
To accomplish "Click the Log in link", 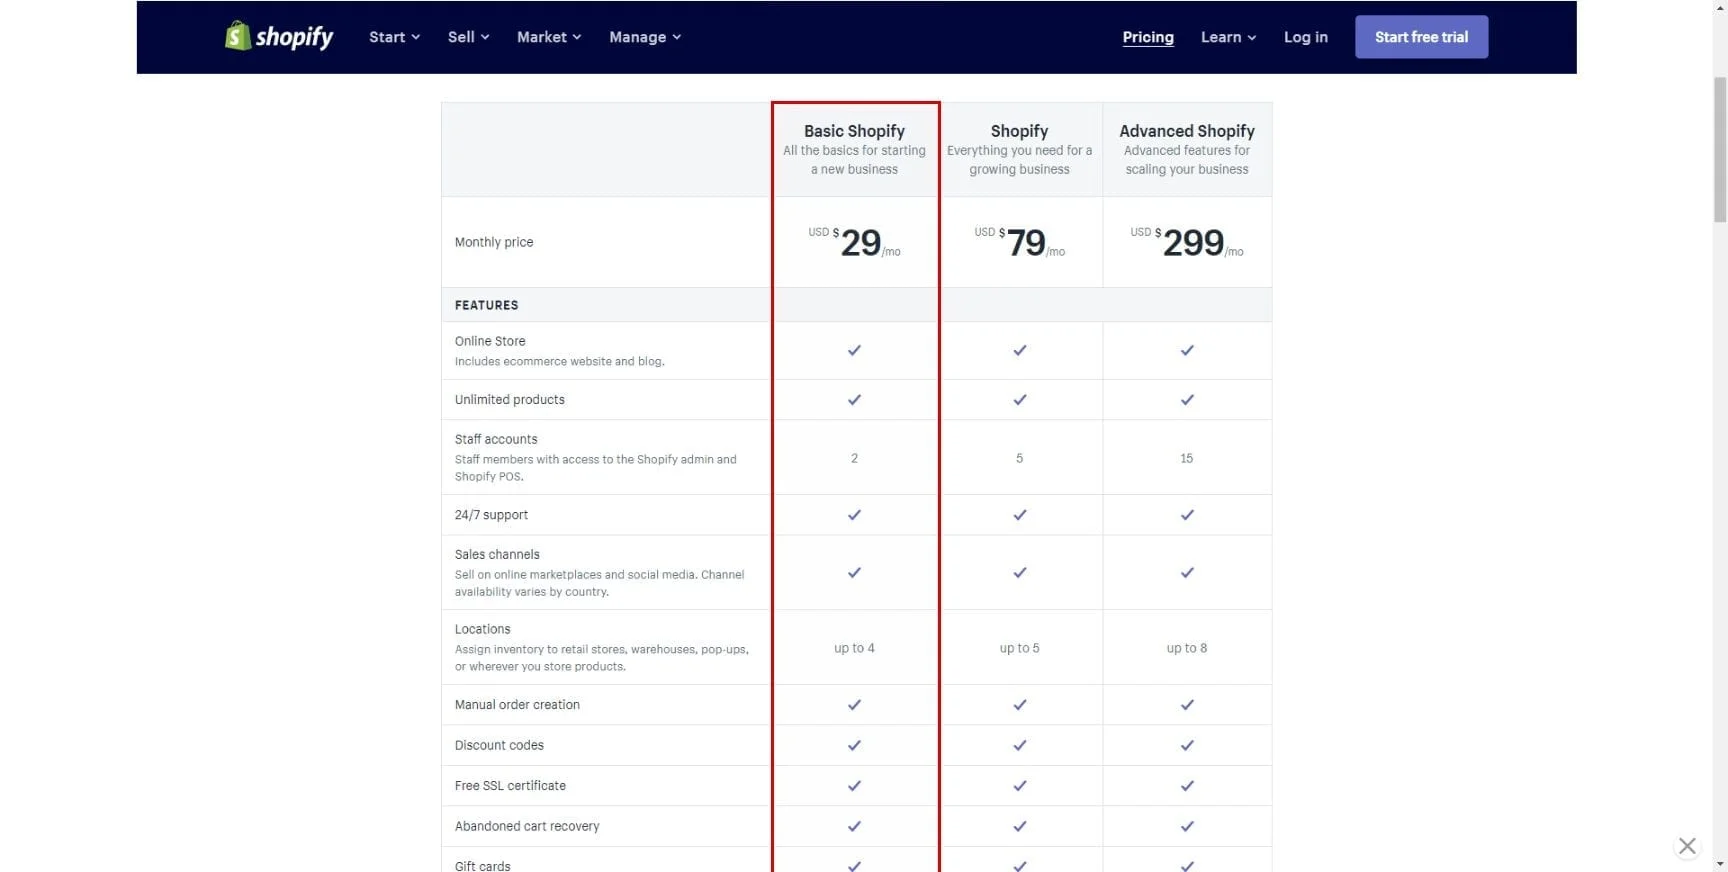I will [1306, 37].
